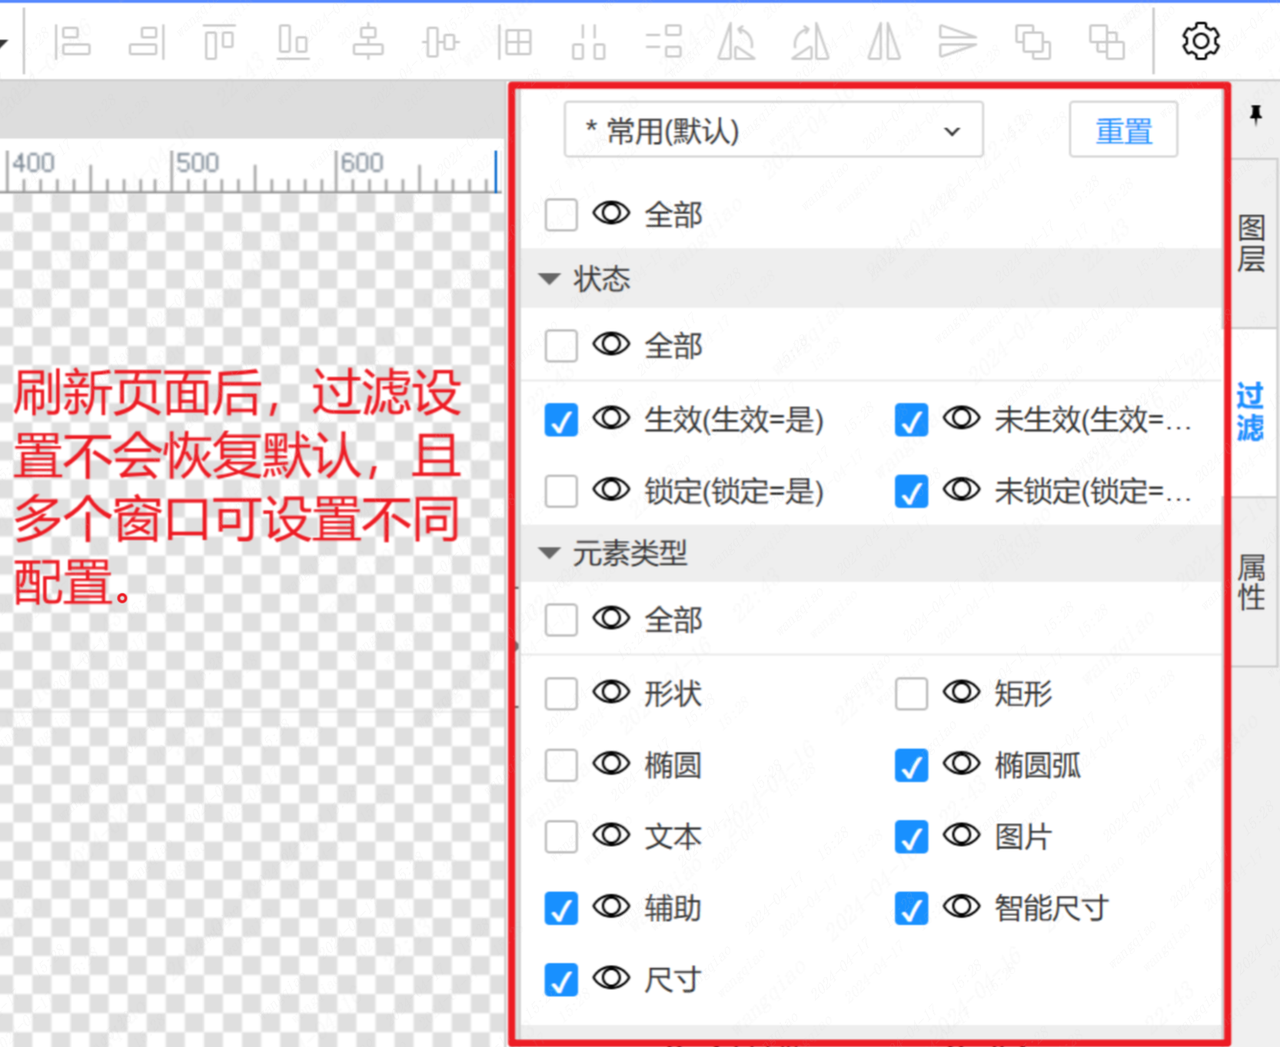This screenshot has width=1280, height=1047.
Task: Tick the 全部 checkbox above the 状态 section
Action: 561,214
